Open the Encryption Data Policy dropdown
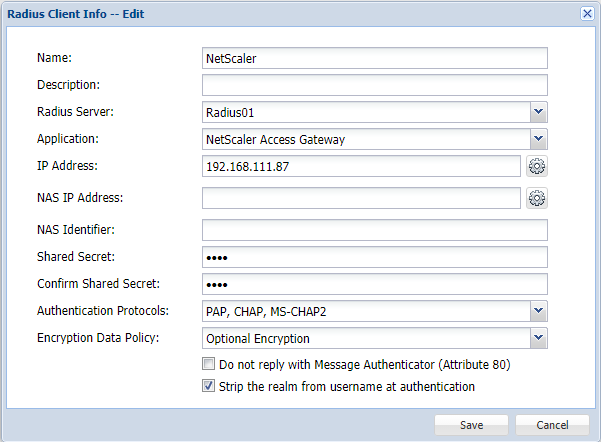Image resolution: width=601 pixels, height=442 pixels. point(538,338)
